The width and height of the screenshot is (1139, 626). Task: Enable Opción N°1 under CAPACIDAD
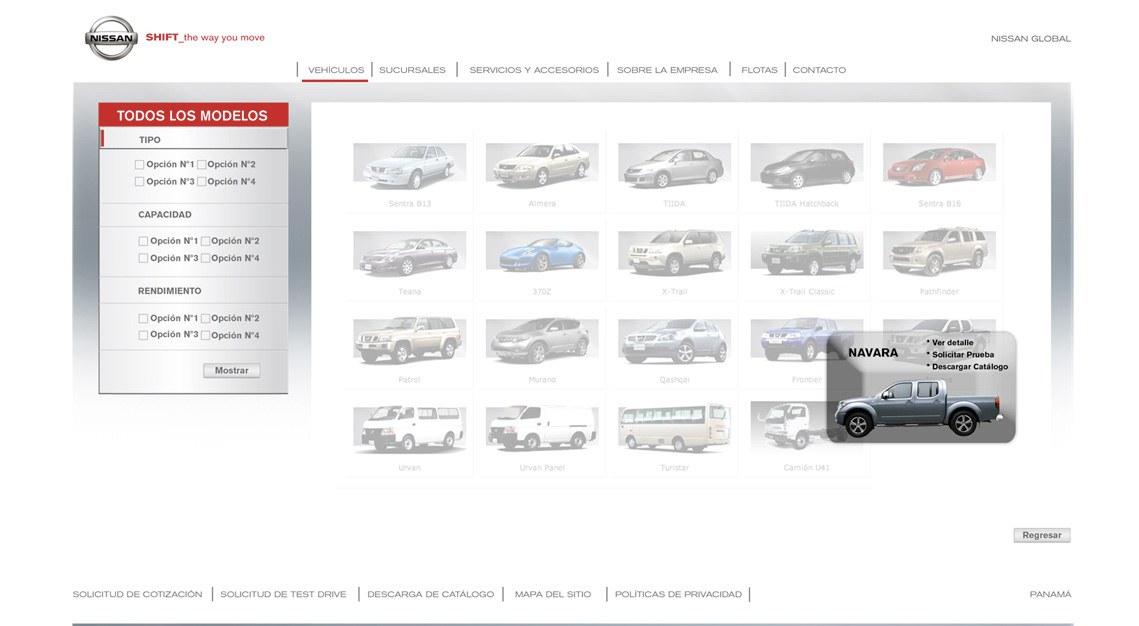[x=143, y=241]
